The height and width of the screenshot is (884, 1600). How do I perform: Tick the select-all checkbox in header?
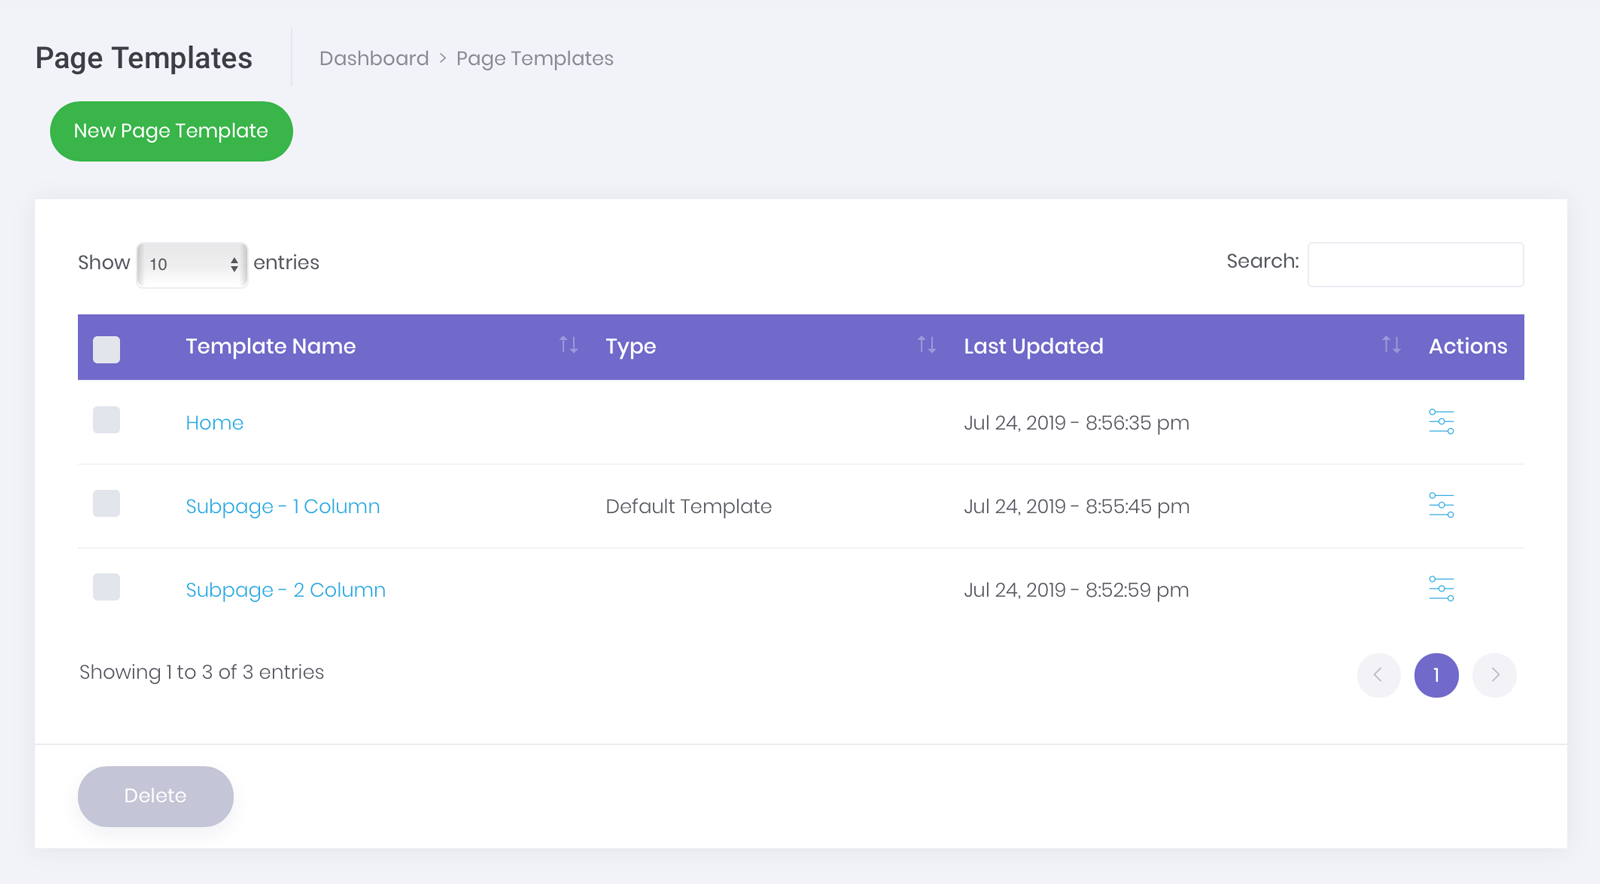106,349
